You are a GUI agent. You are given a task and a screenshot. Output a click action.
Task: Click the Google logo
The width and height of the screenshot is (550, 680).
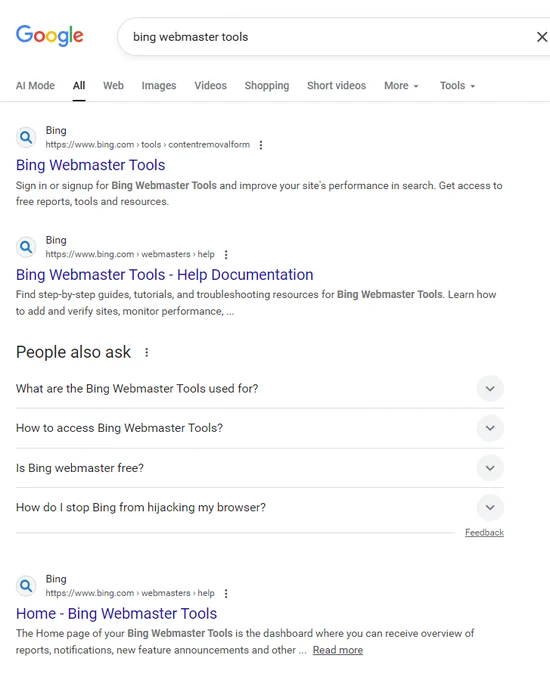point(49,35)
